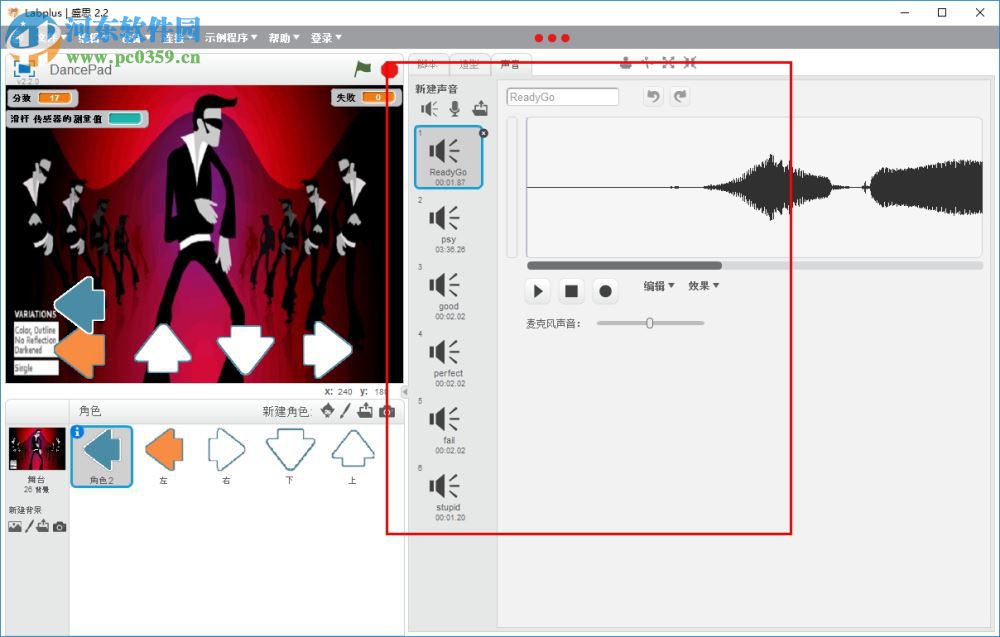The image size is (1000, 637).
Task: Click the green flag to start DancePad
Action: click(x=362, y=68)
